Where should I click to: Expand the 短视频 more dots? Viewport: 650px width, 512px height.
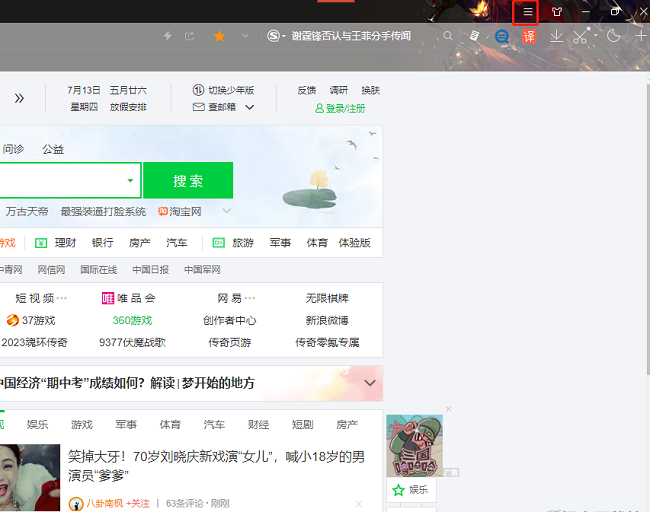tap(61, 298)
